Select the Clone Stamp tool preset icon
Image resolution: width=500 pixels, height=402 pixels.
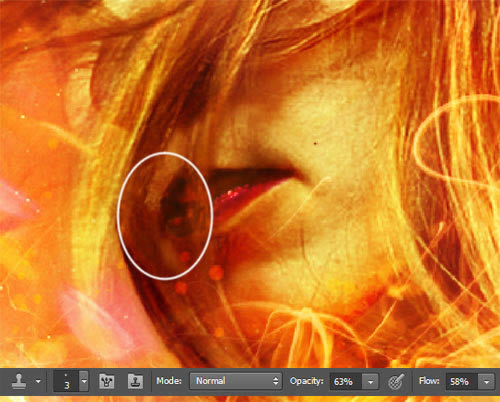(19, 381)
